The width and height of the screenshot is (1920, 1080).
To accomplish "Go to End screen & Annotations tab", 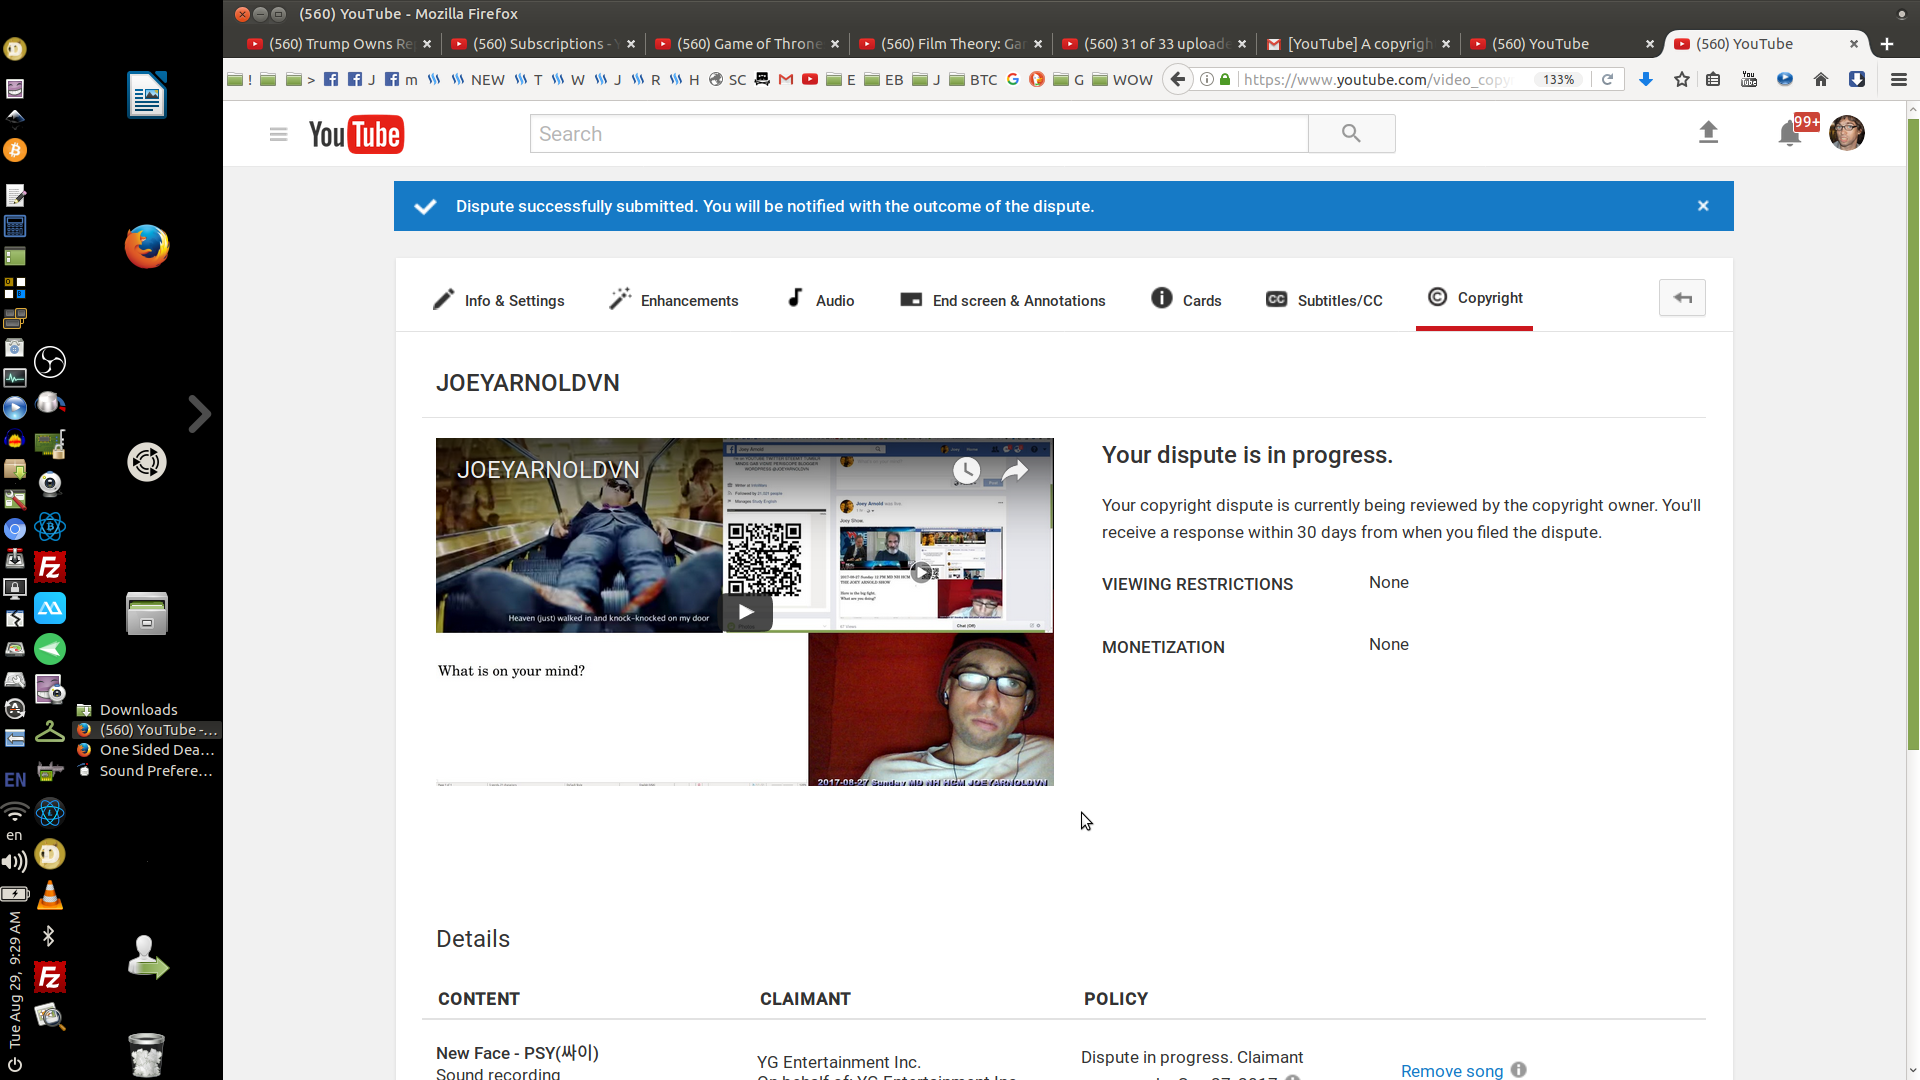I will [x=1002, y=300].
